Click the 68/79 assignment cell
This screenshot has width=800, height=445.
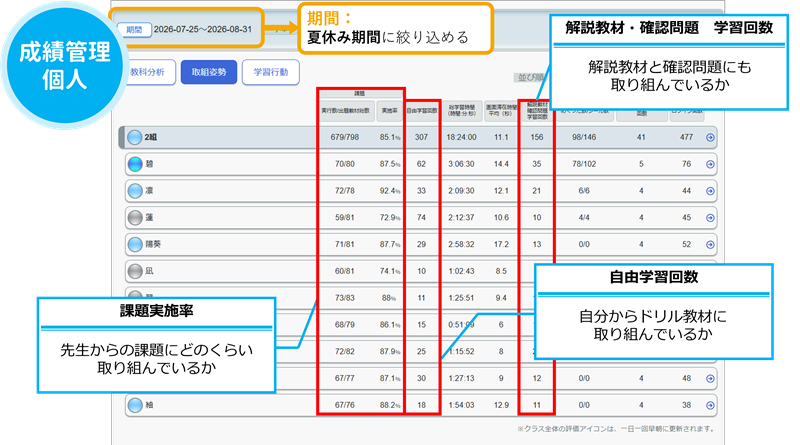coord(345,325)
